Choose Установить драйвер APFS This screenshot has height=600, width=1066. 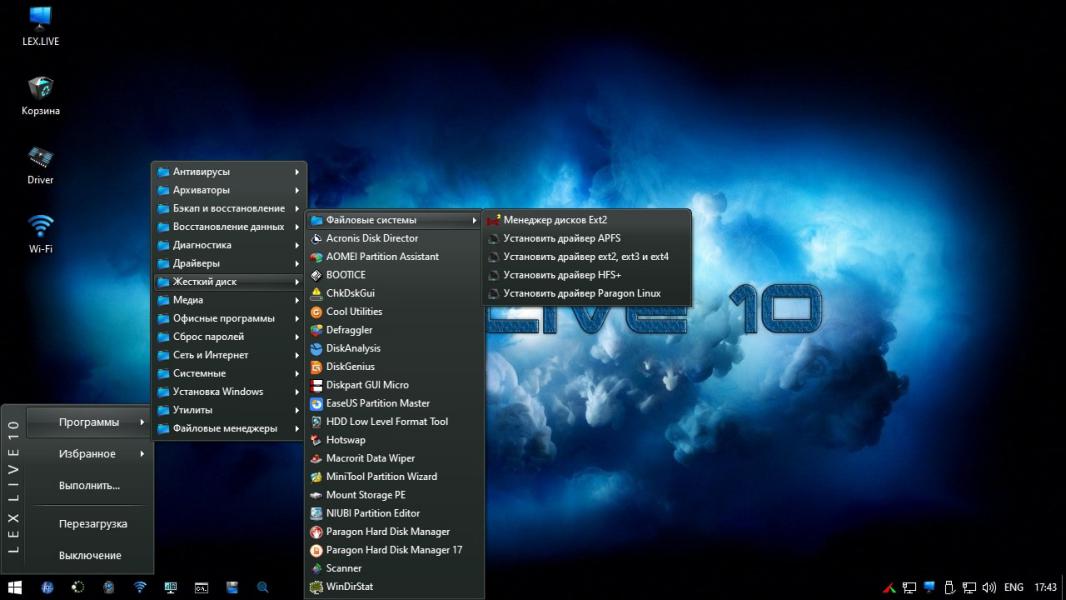(x=562, y=239)
